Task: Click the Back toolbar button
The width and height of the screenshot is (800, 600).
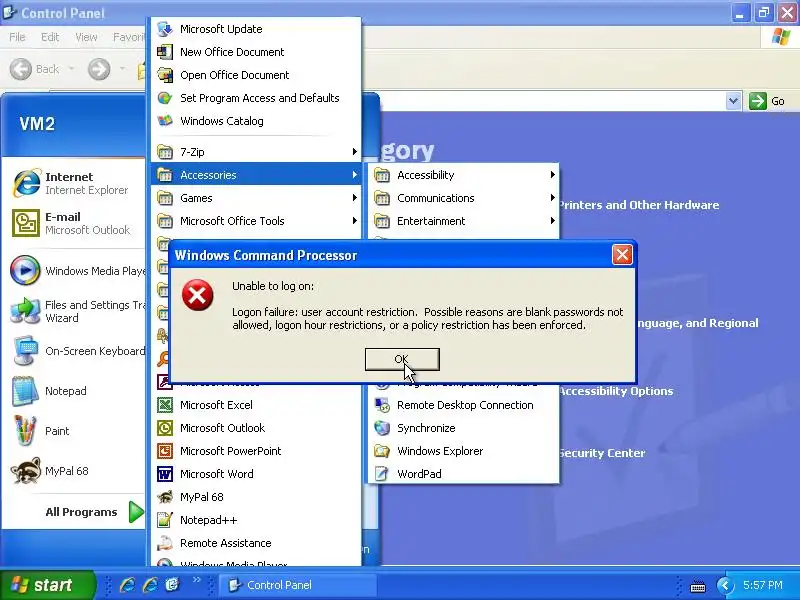Action: pyautogui.click(x=35, y=69)
